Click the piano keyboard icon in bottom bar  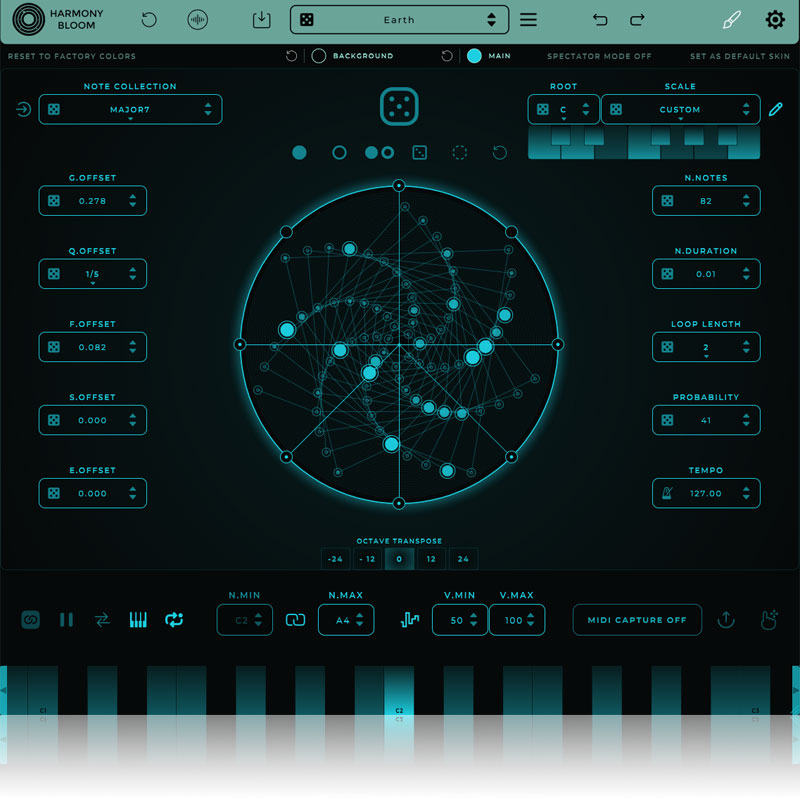[x=138, y=620]
